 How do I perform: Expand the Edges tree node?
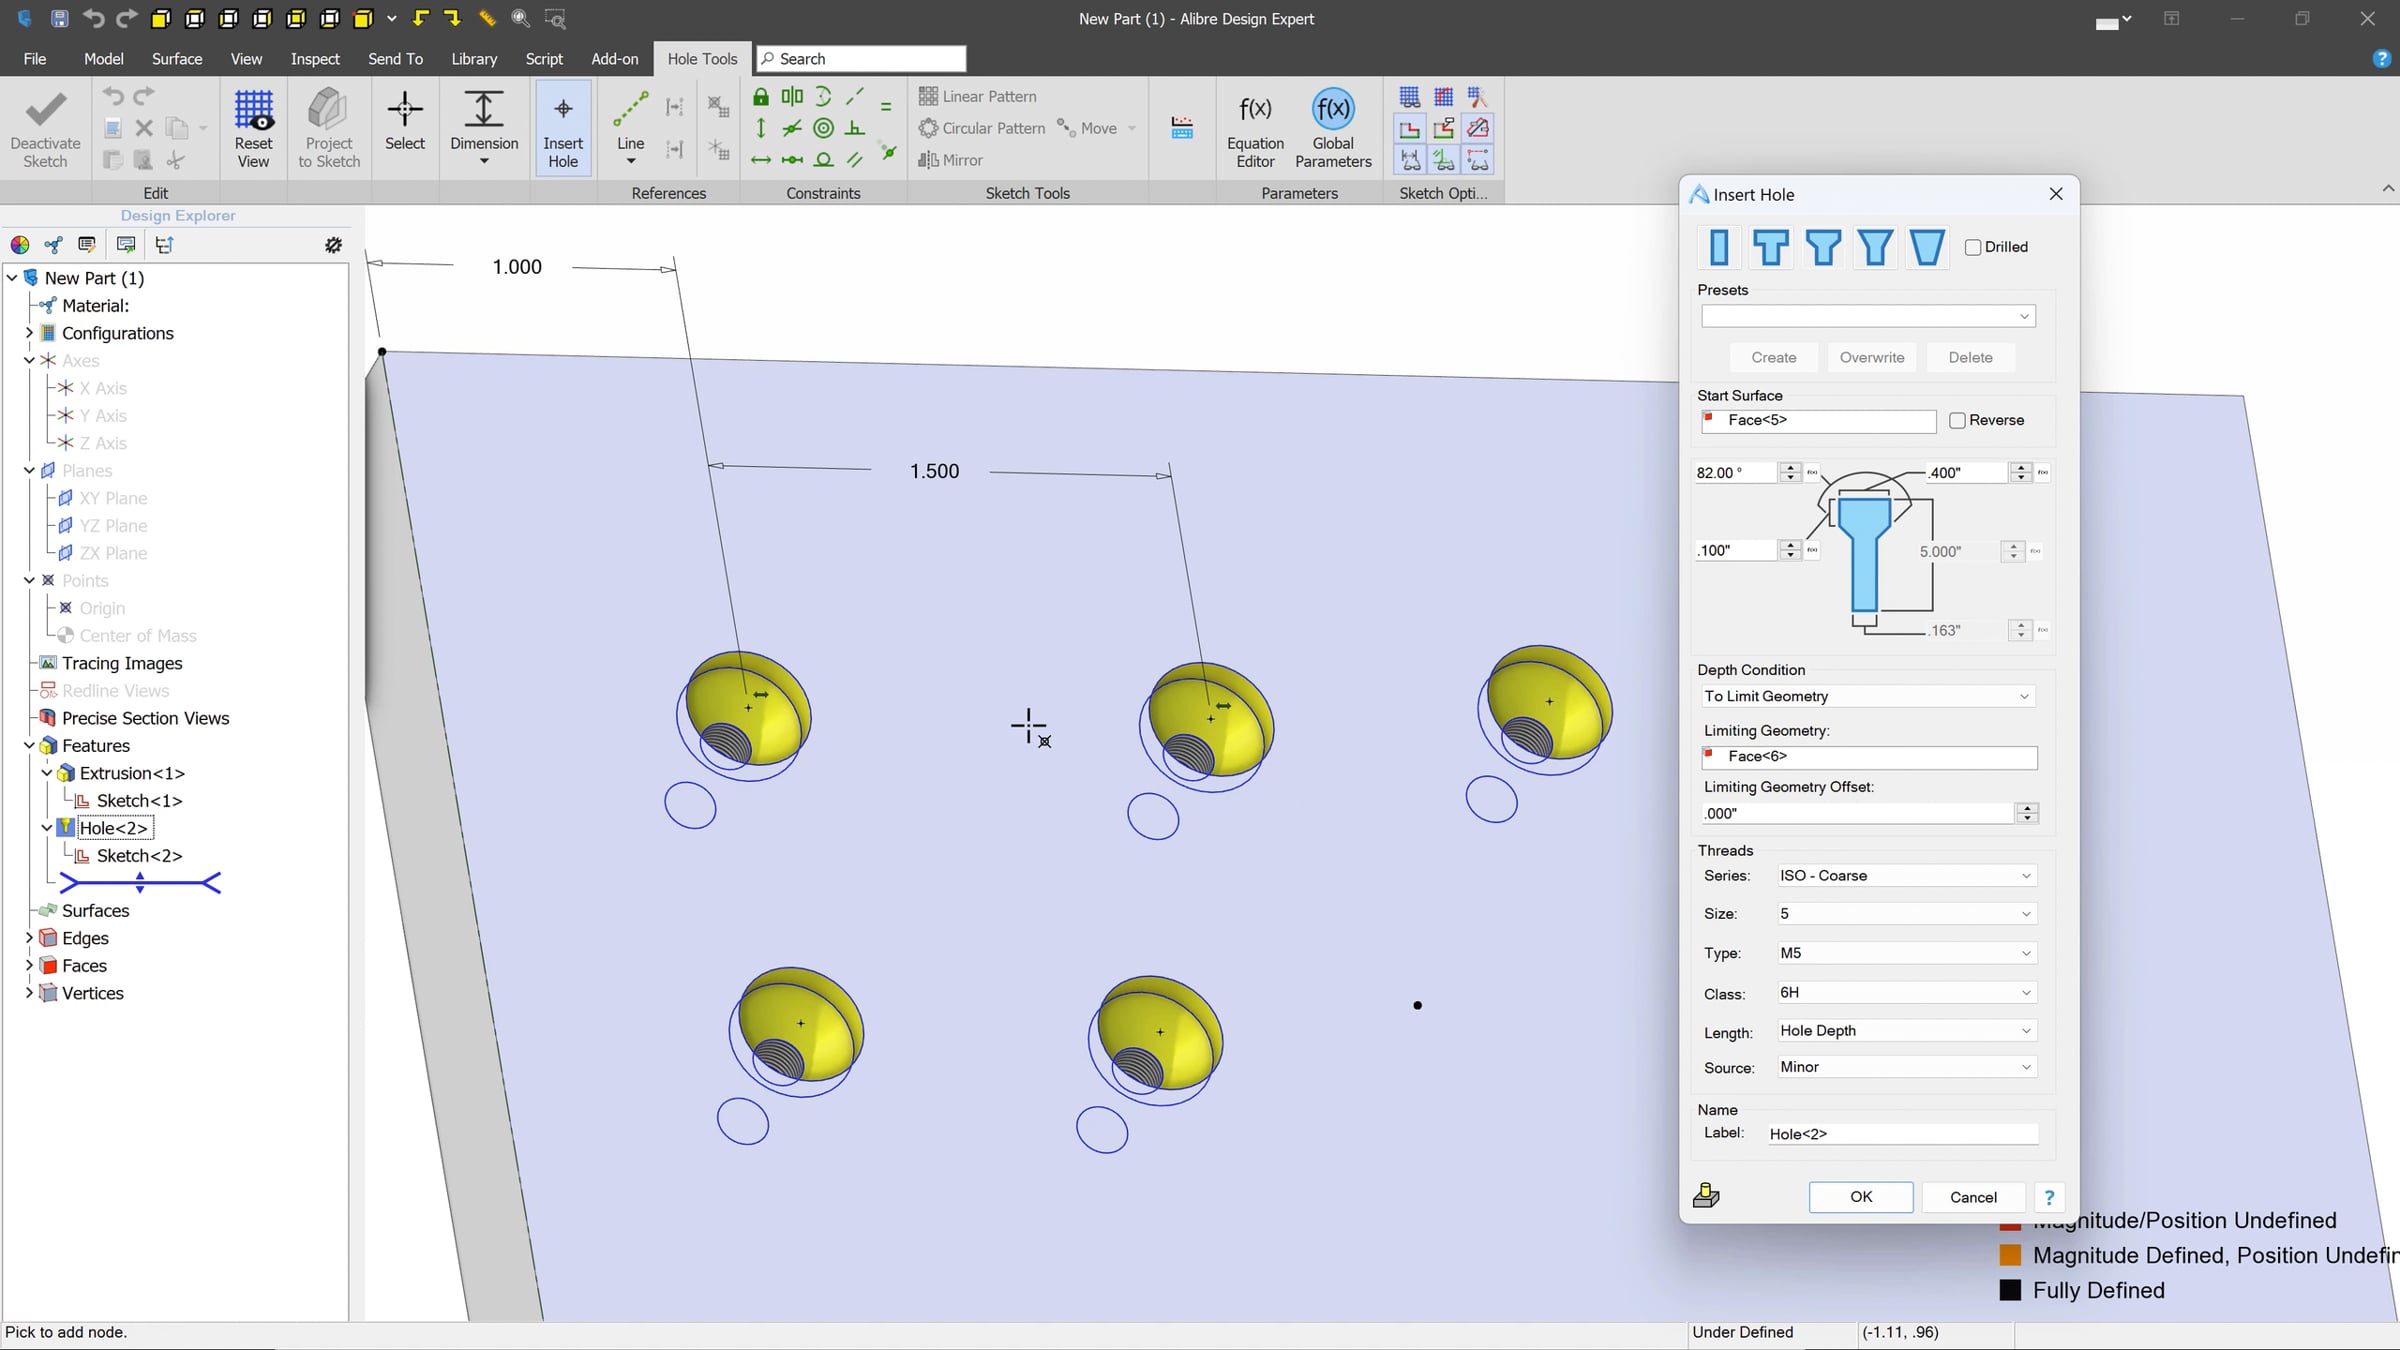coord(29,938)
